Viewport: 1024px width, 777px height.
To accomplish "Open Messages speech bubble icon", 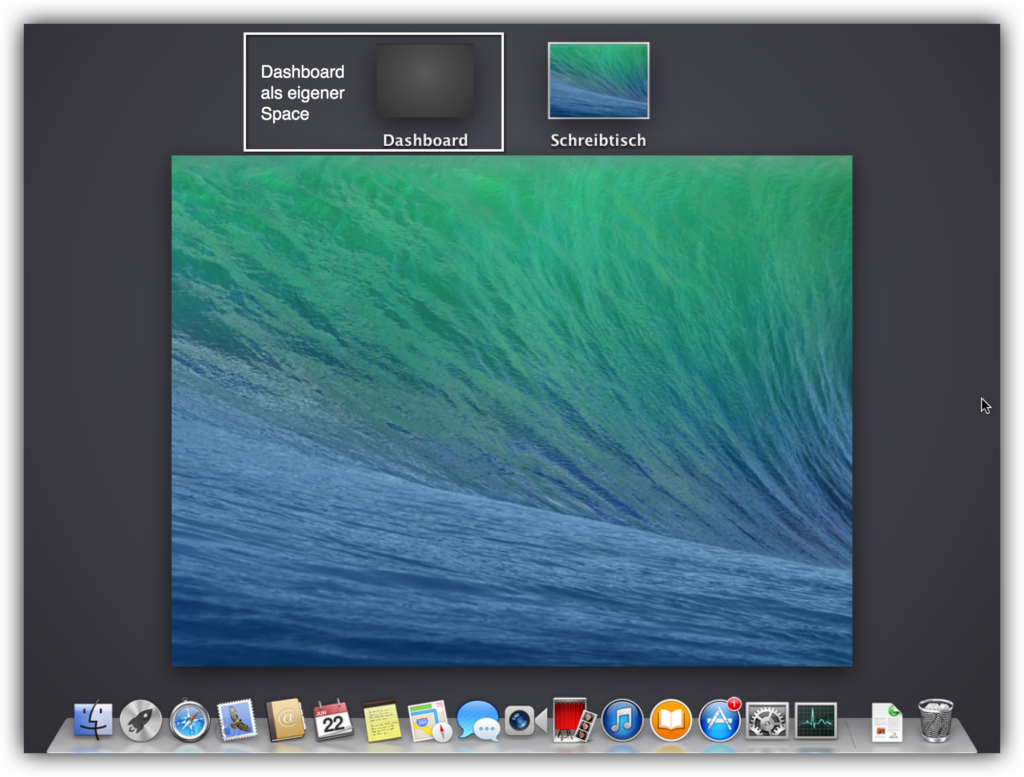I will click(478, 721).
